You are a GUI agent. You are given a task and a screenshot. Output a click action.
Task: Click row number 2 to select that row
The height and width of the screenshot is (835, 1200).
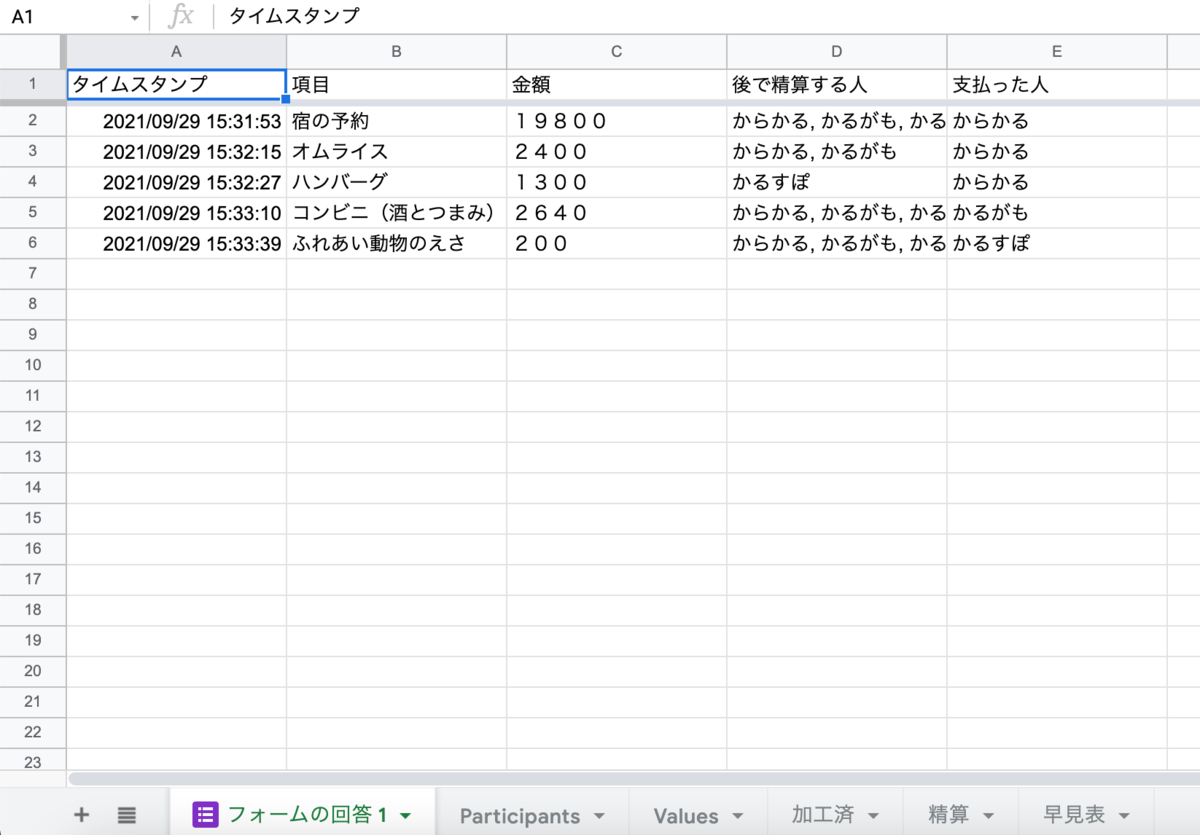point(33,120)
